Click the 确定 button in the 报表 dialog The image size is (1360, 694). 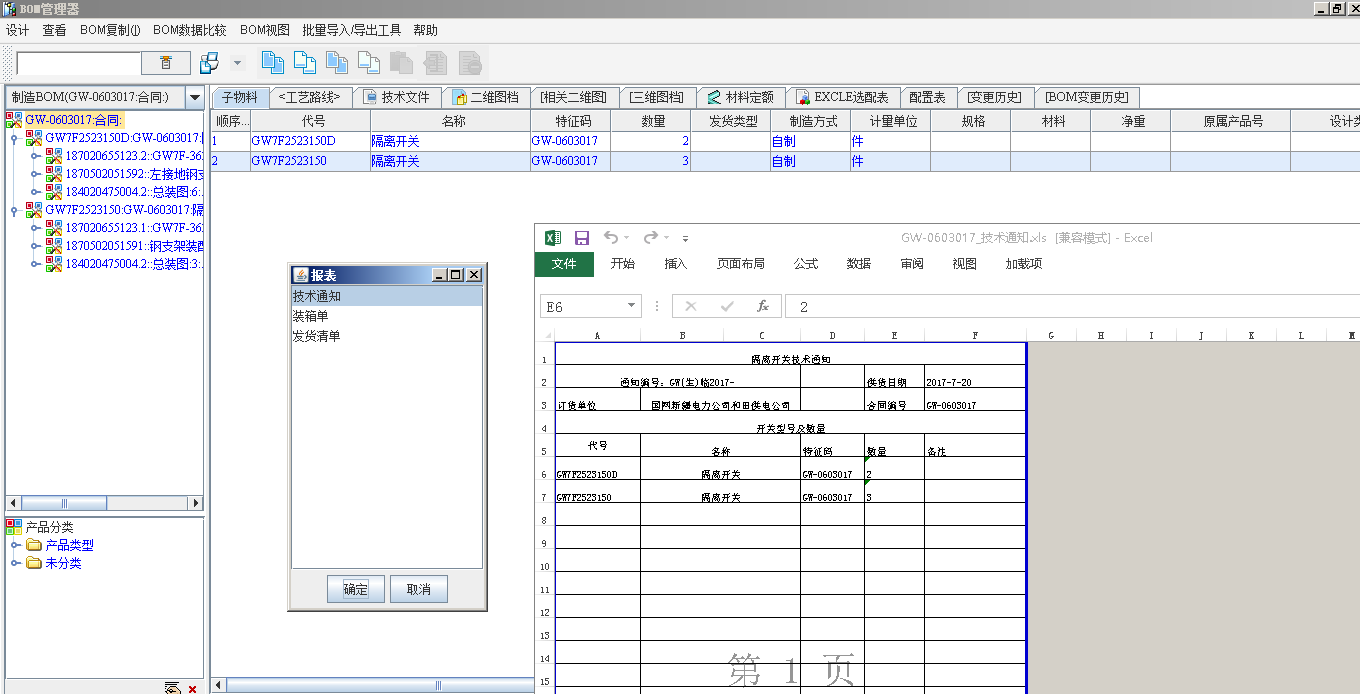tap(355, 590)
